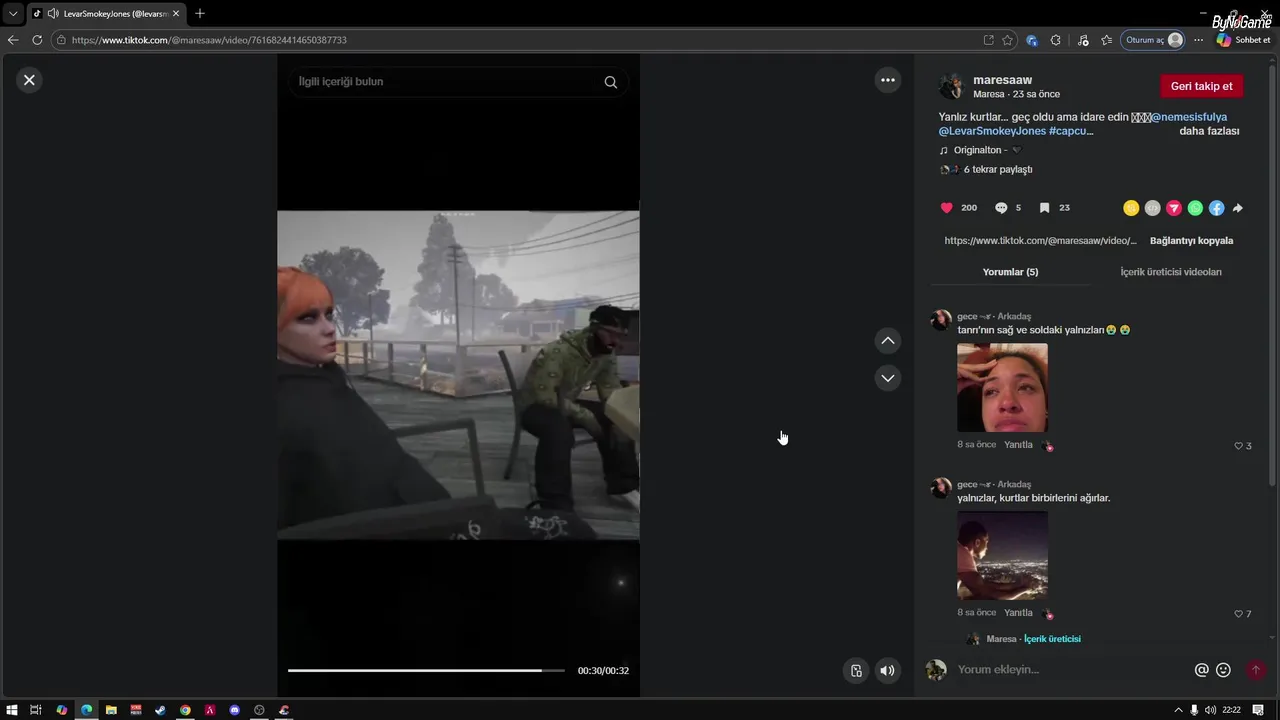The width and height of the screenshot is (1280, 720).
Task: Click '6 tekrar paylaştı' reposts text
Action: [x=998, y=170]
